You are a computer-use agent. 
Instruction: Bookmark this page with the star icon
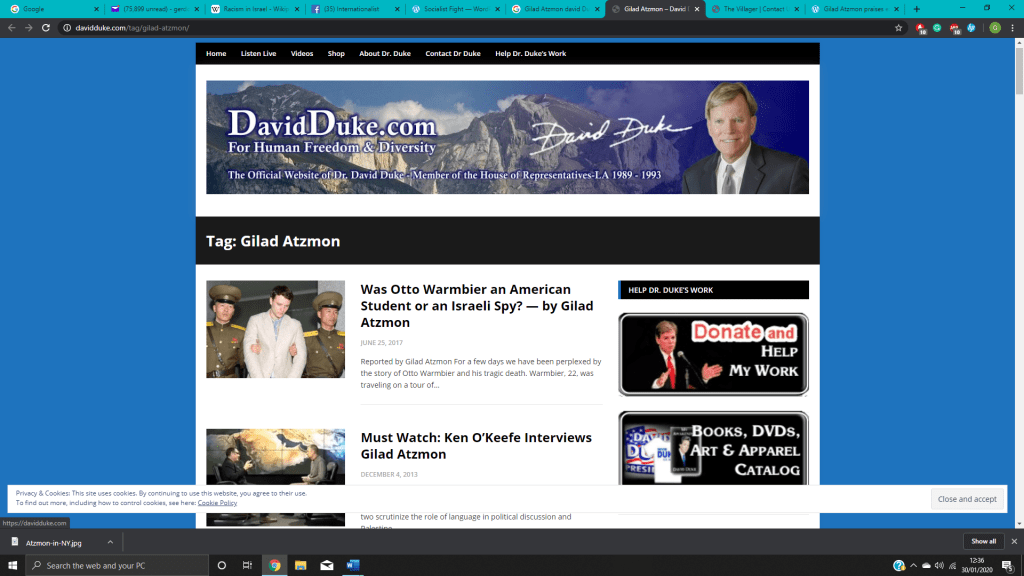coord(899,28)
